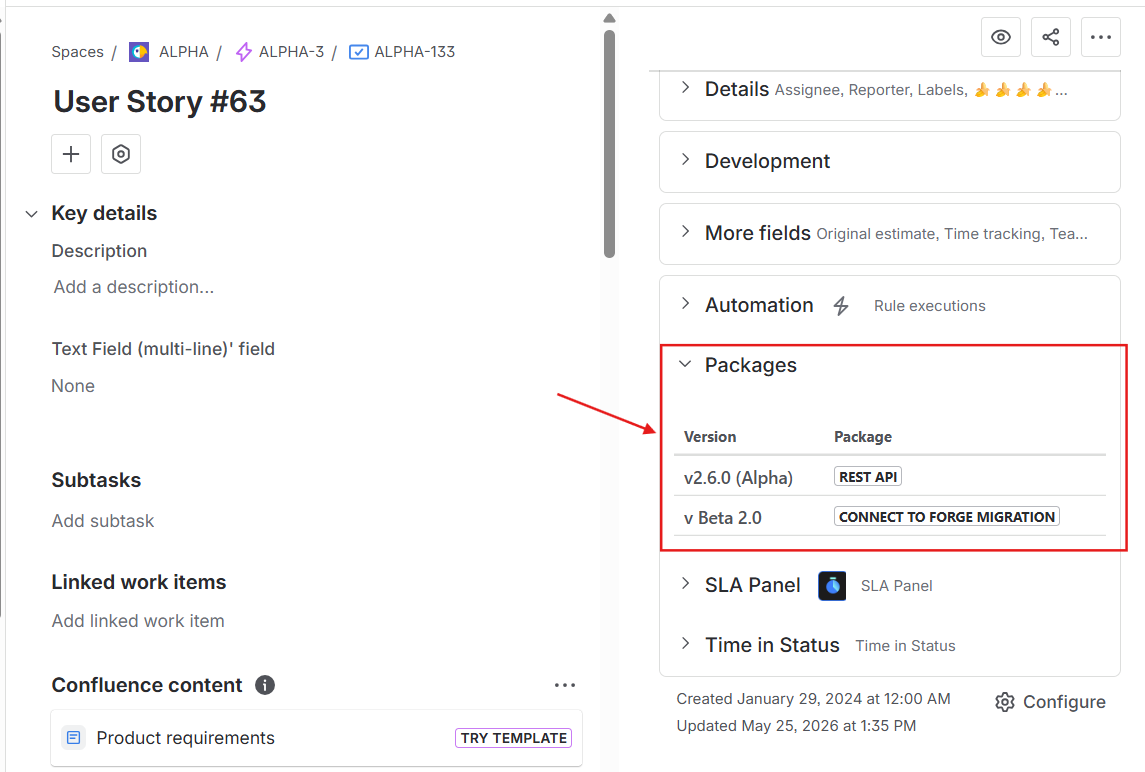Click the watch (eye) icon button
Viewport: 1145px width, 772px height.
coord(1000,37)
